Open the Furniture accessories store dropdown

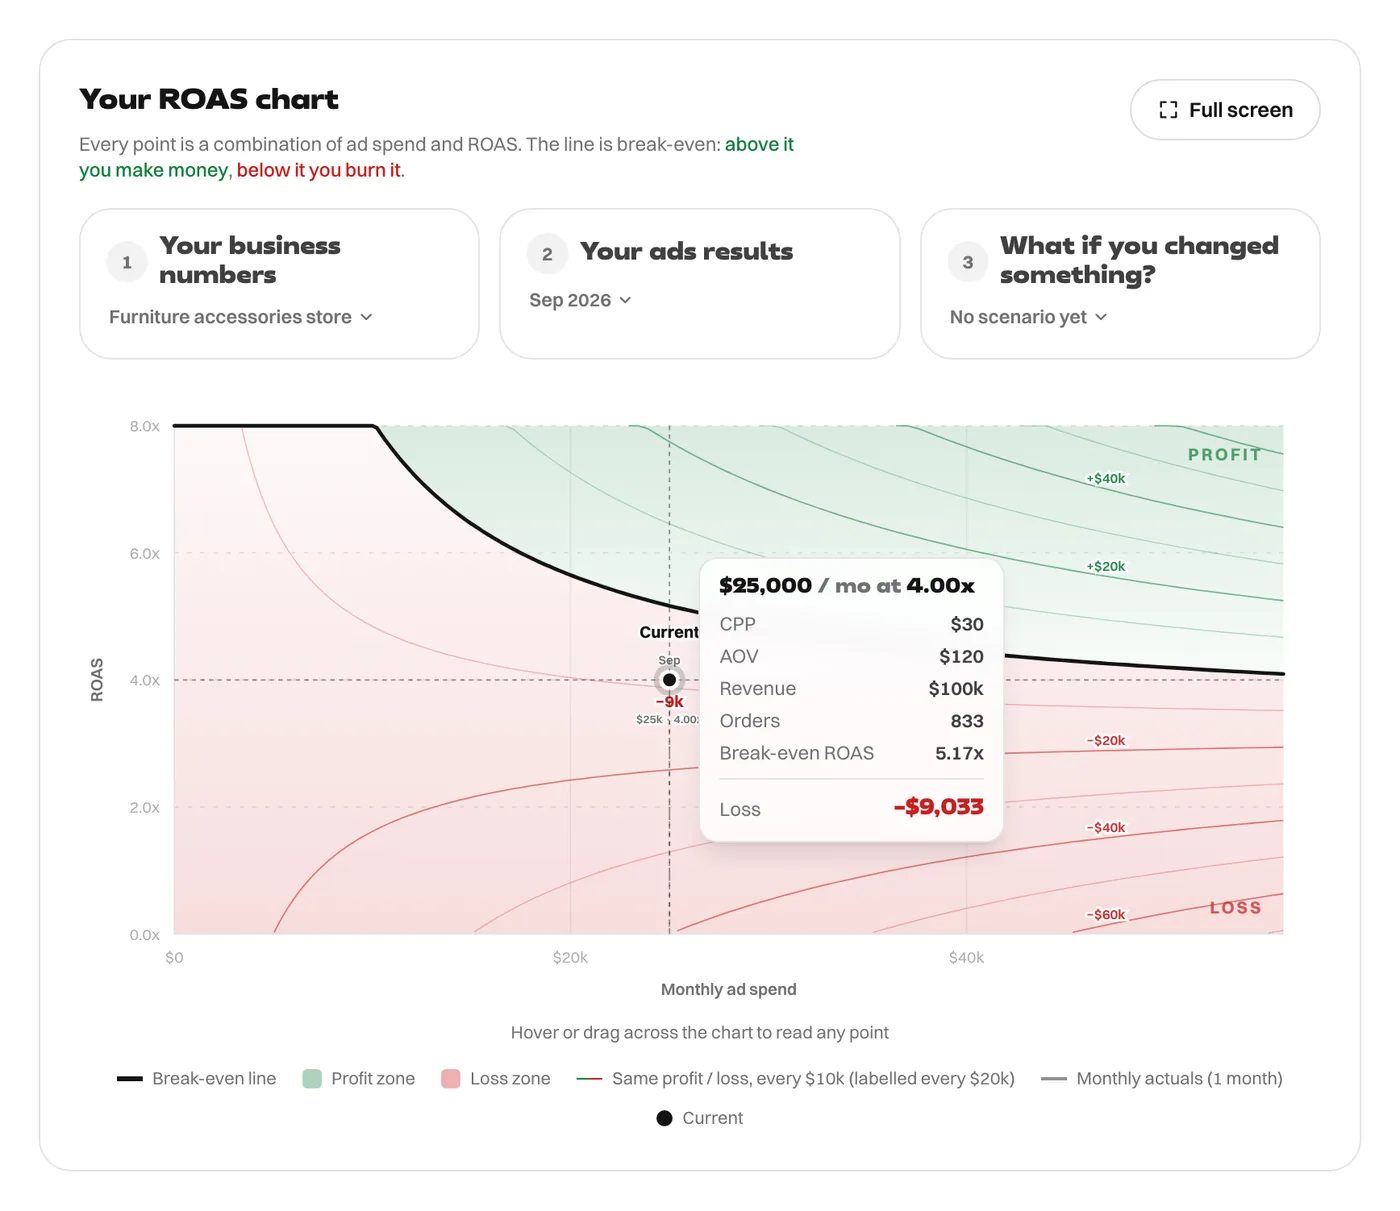[241, 317]
